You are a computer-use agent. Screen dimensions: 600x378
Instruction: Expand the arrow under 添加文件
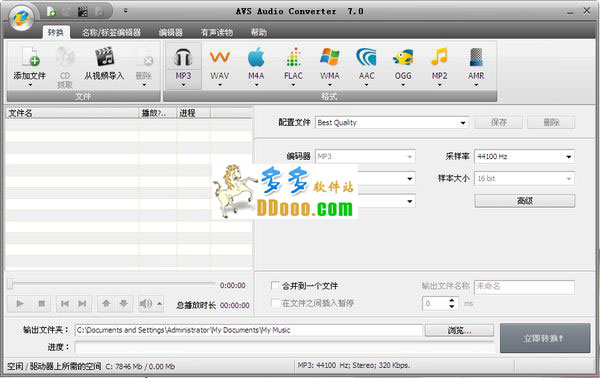pos(30,85)
